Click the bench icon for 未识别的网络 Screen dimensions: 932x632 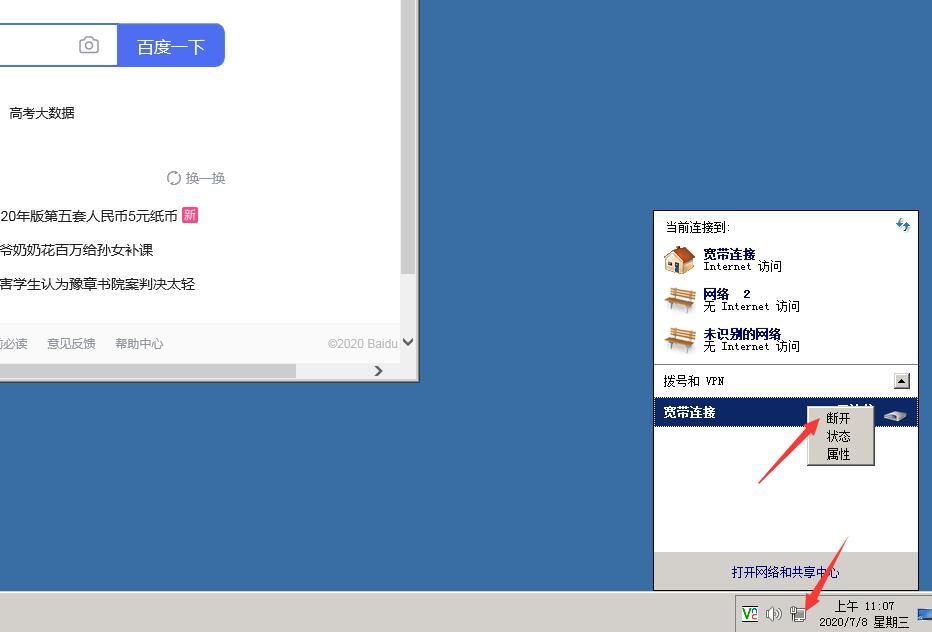679,340
